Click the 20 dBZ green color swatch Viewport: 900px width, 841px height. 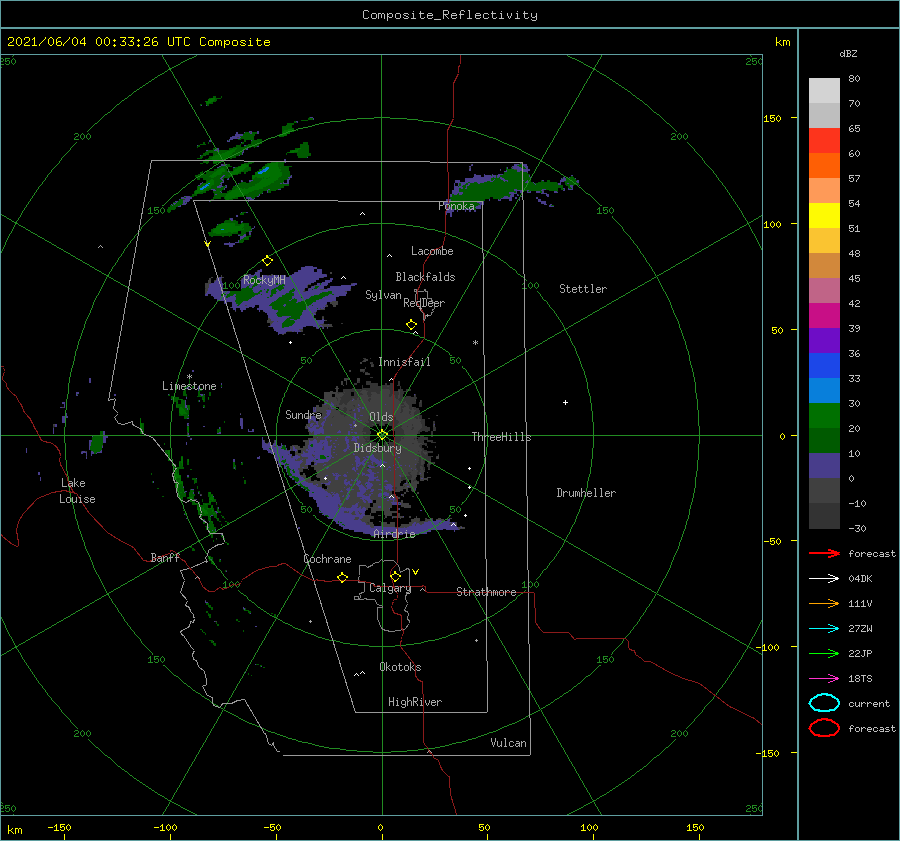[x=824, y=416]
